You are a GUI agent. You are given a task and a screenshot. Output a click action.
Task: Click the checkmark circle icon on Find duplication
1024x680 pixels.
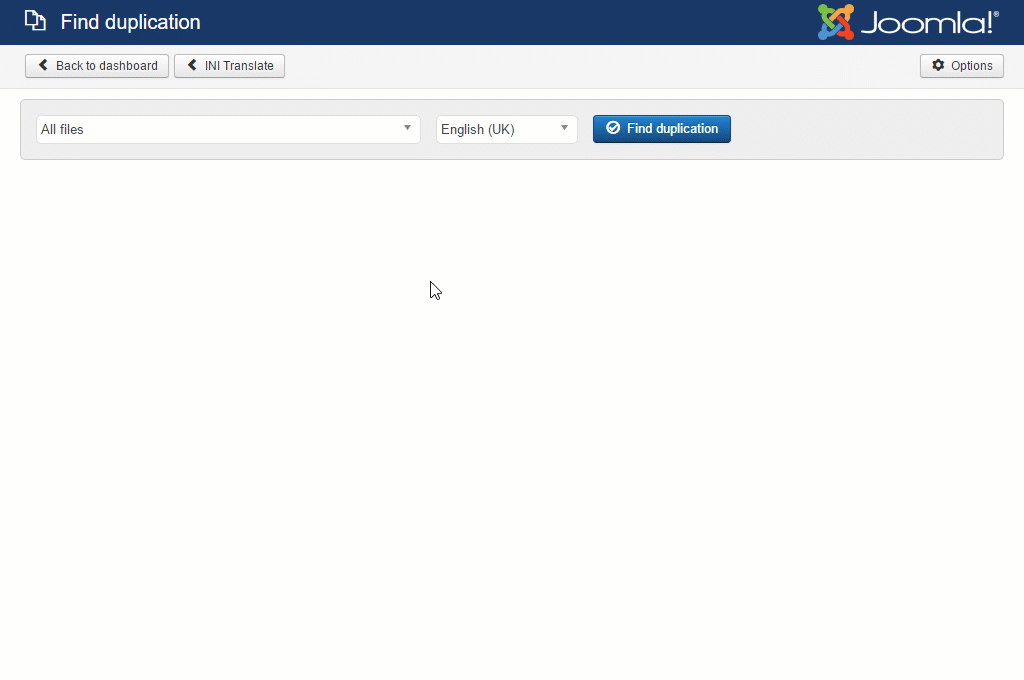(613, 128)
